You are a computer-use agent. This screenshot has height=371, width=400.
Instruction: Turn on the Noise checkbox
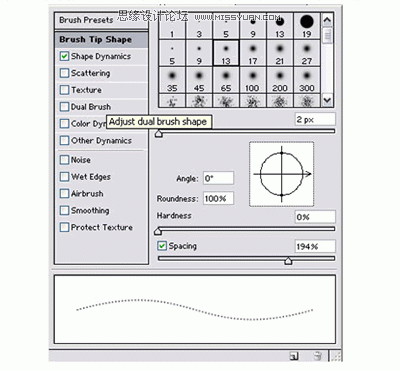64,160
